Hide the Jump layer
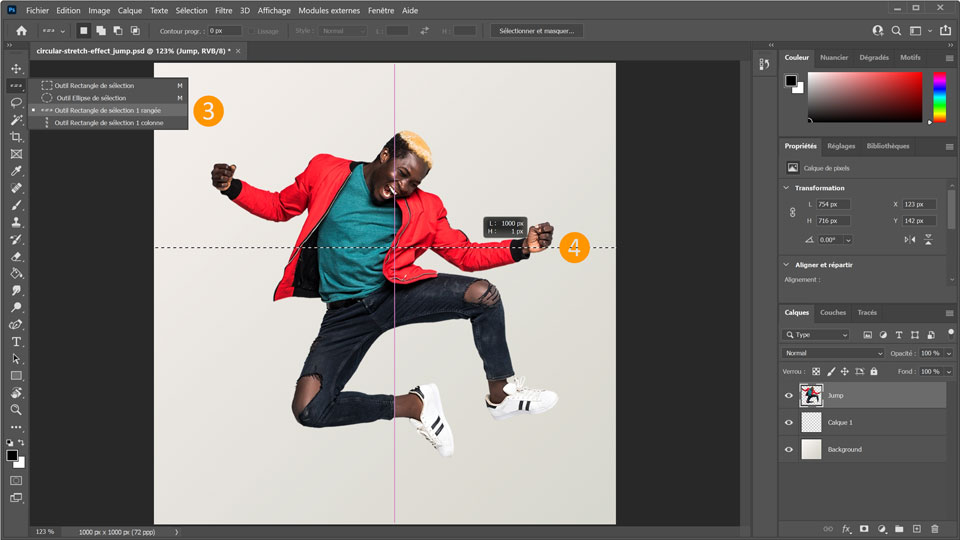This screenshot has height=540, width=960. click(x=789, y=396)
